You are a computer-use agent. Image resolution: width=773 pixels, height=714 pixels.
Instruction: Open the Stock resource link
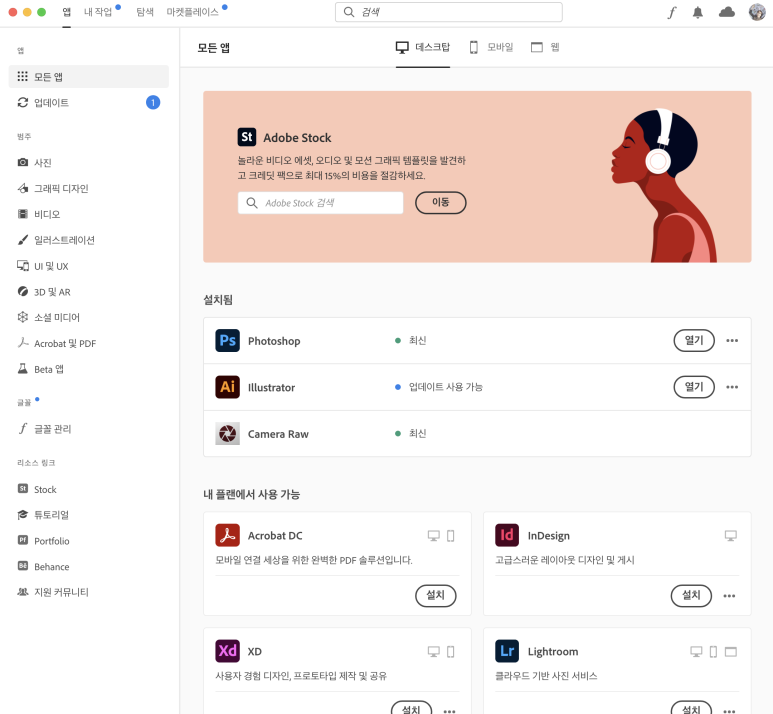tap(37, 489)
